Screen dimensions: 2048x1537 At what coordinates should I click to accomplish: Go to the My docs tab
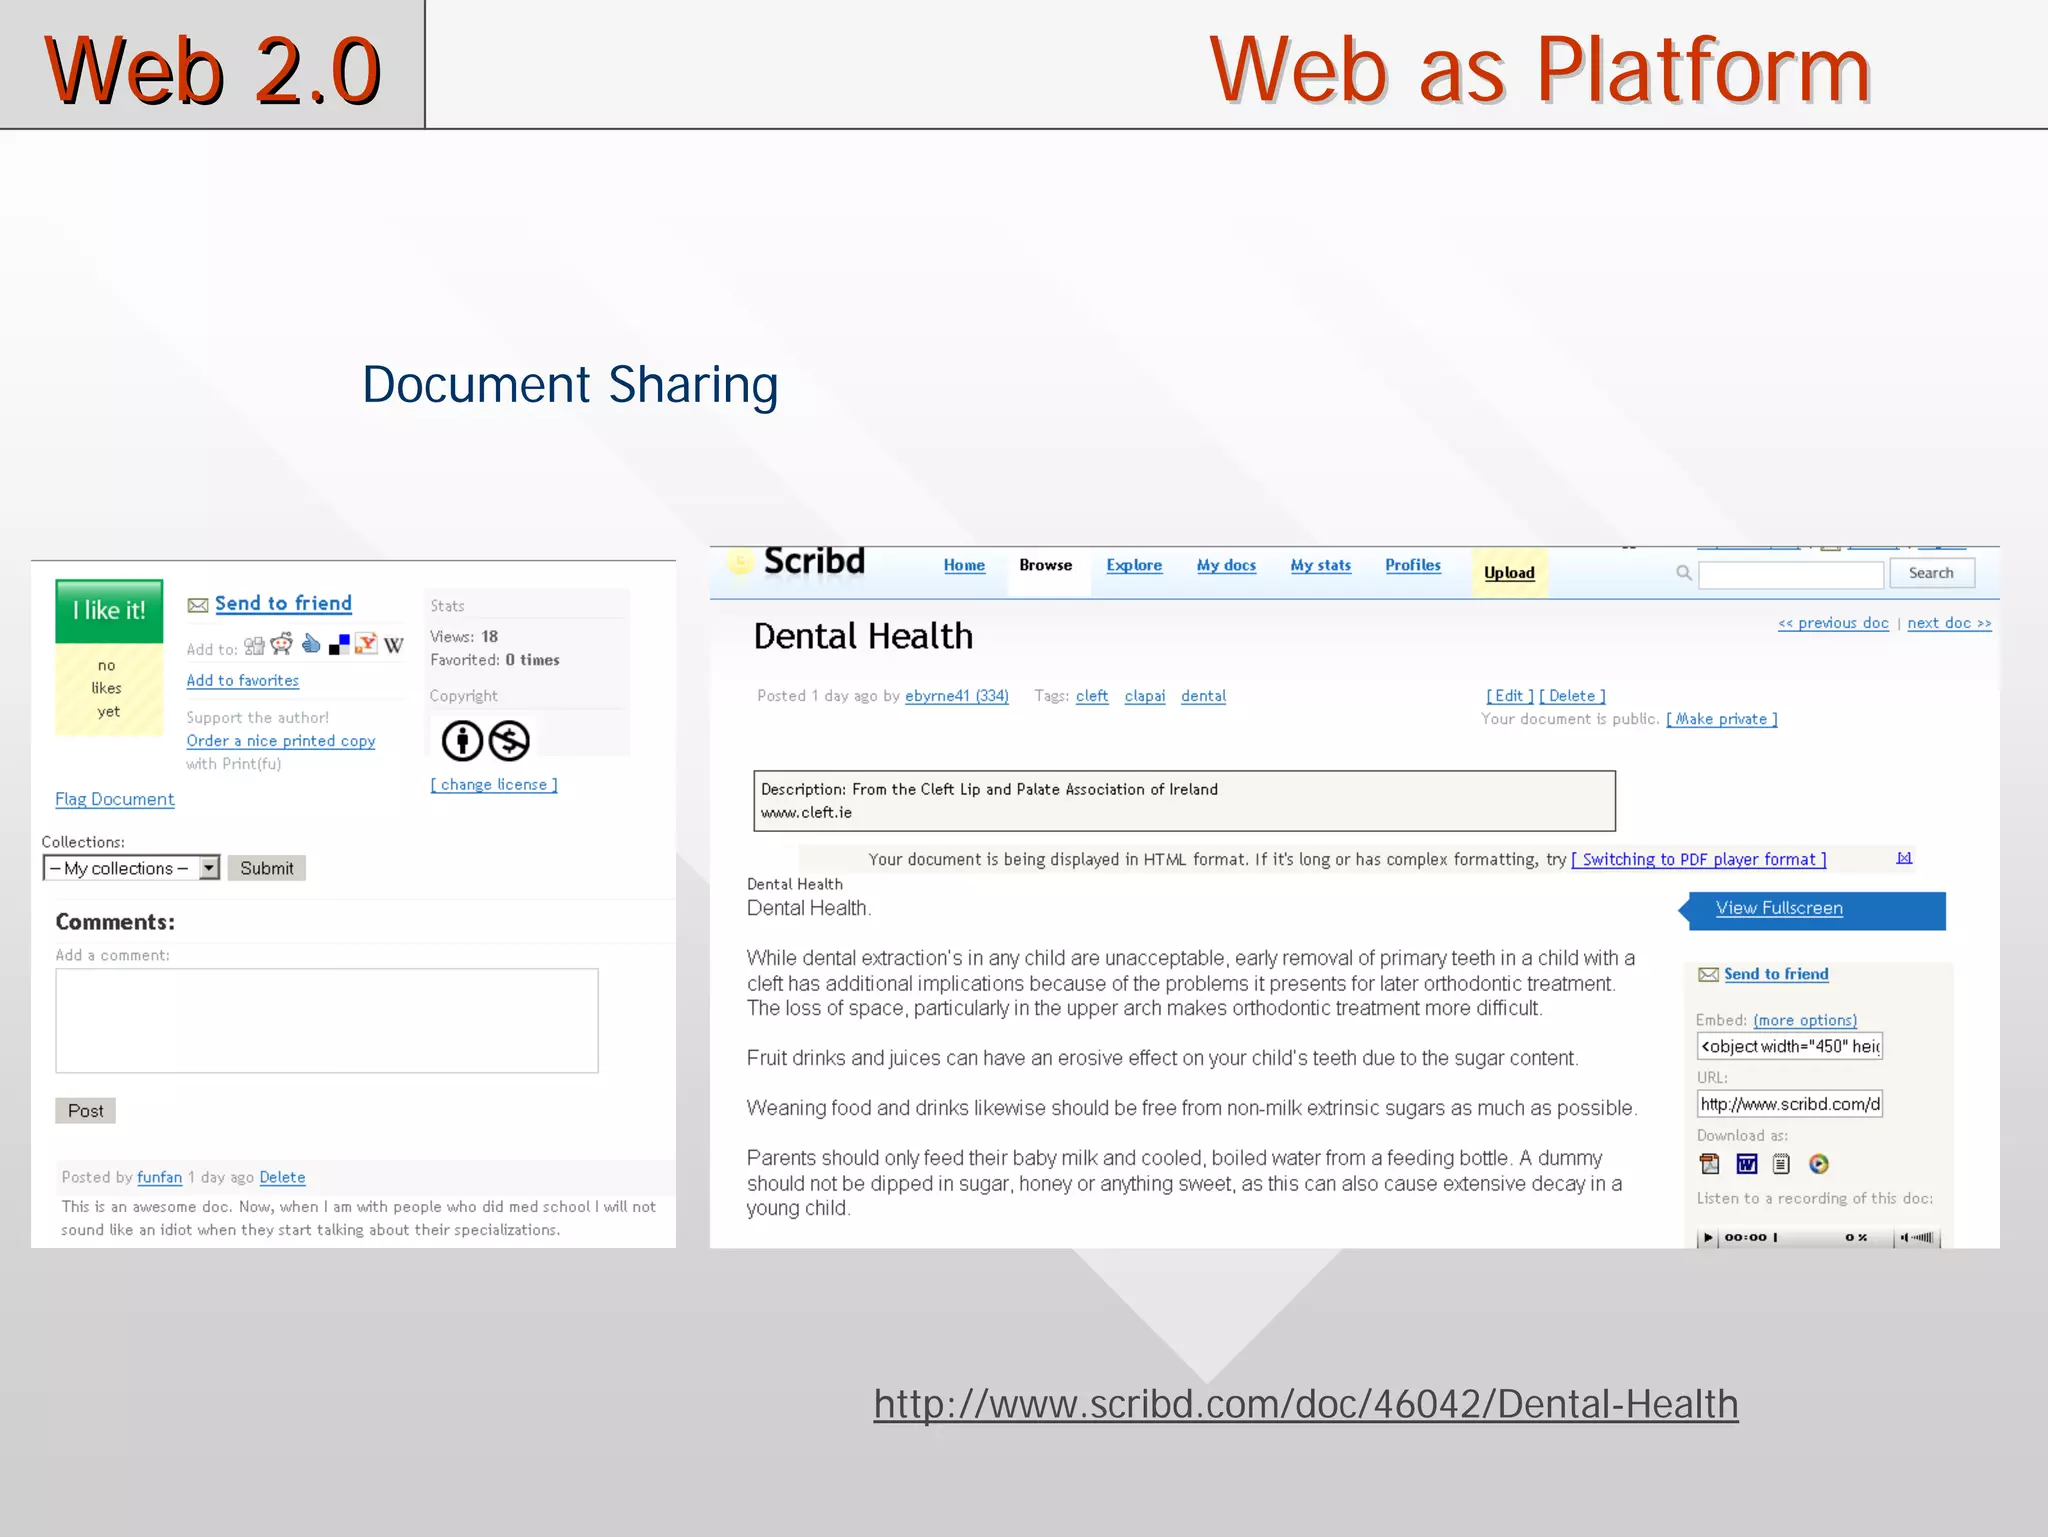click(1226, 565)
